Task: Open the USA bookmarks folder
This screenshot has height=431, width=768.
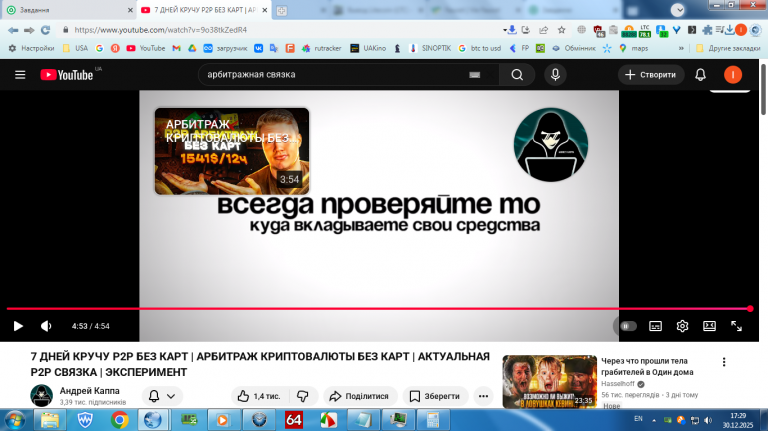Action: [75, 48]
